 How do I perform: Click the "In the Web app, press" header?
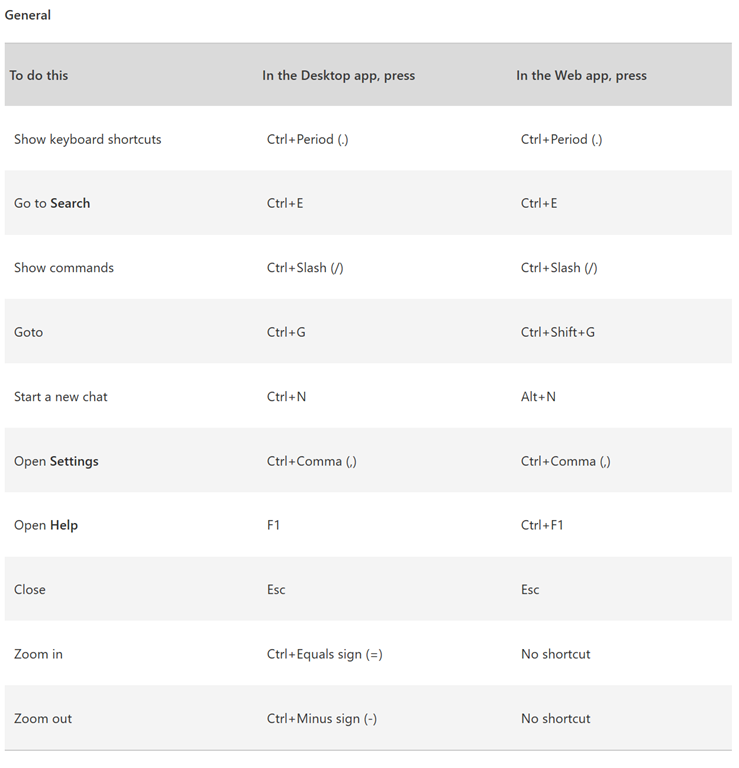click(x=581, y=75)
